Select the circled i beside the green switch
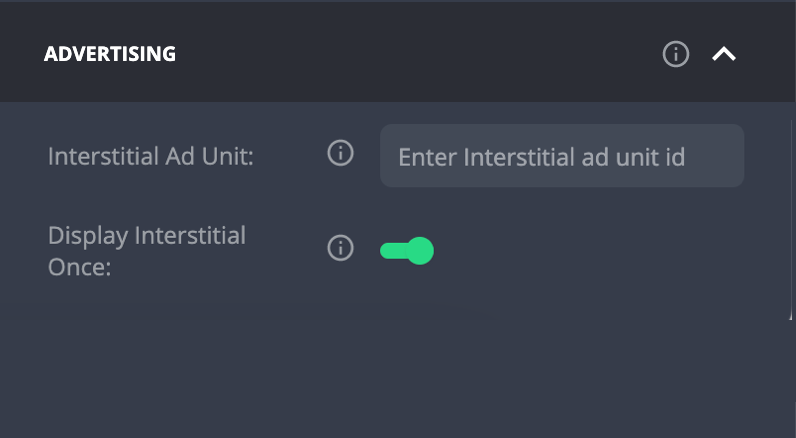The height and width of the screenshot is (438, 796). coord(340,248)
